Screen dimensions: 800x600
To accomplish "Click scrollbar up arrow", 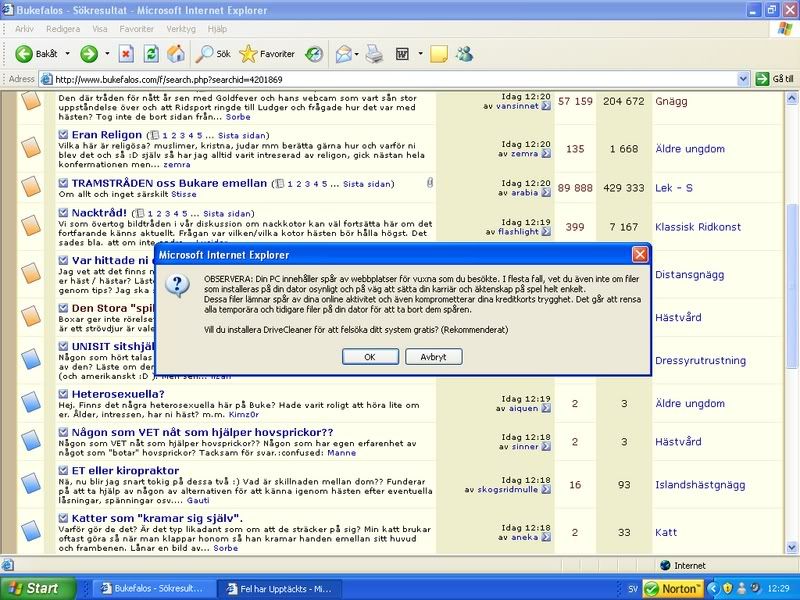I will 791,98.
